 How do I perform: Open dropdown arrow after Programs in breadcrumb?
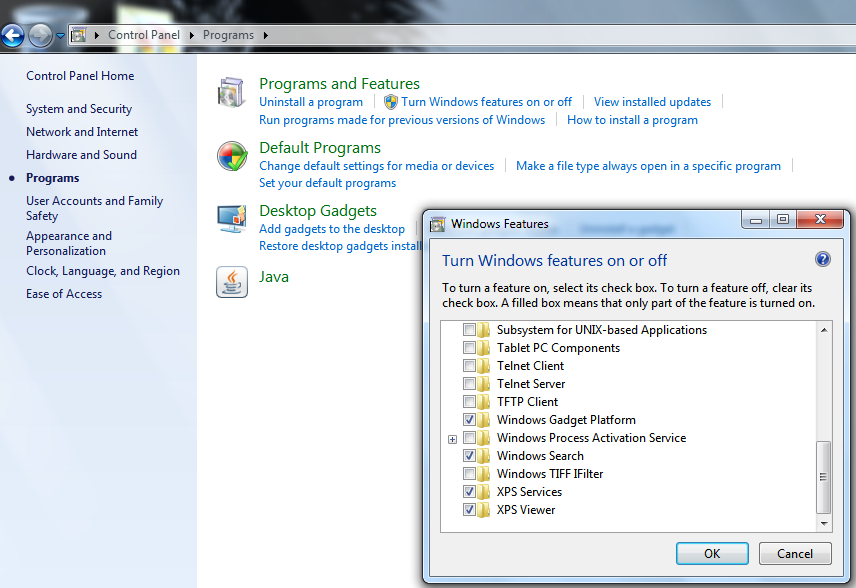pyautogui.click(x=266, y=36)
